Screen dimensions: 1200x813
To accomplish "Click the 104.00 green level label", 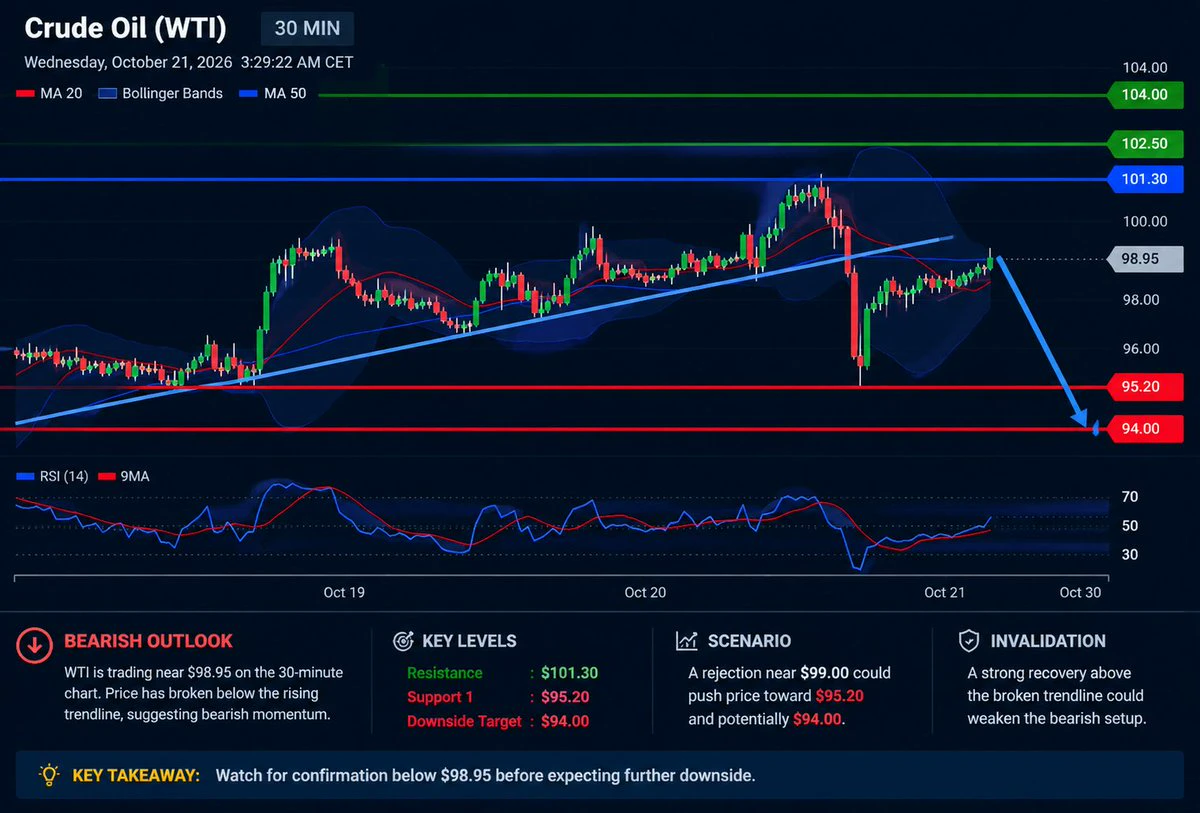I will click(1144, 95).
